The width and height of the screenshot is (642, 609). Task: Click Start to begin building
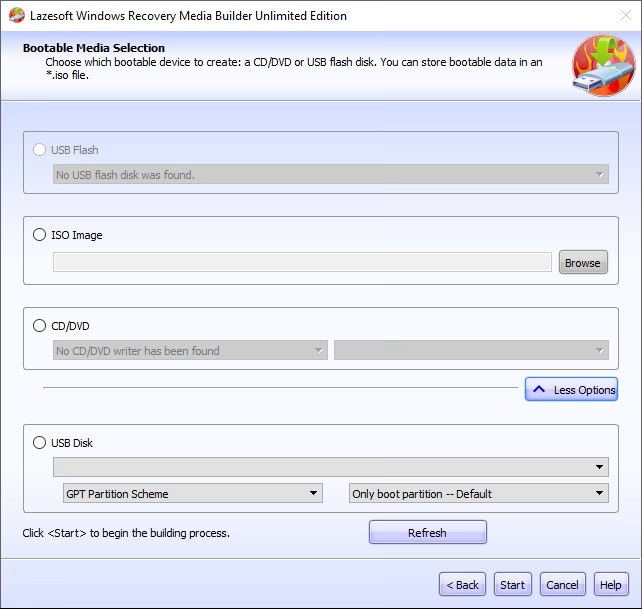click(x=512, y=584)
